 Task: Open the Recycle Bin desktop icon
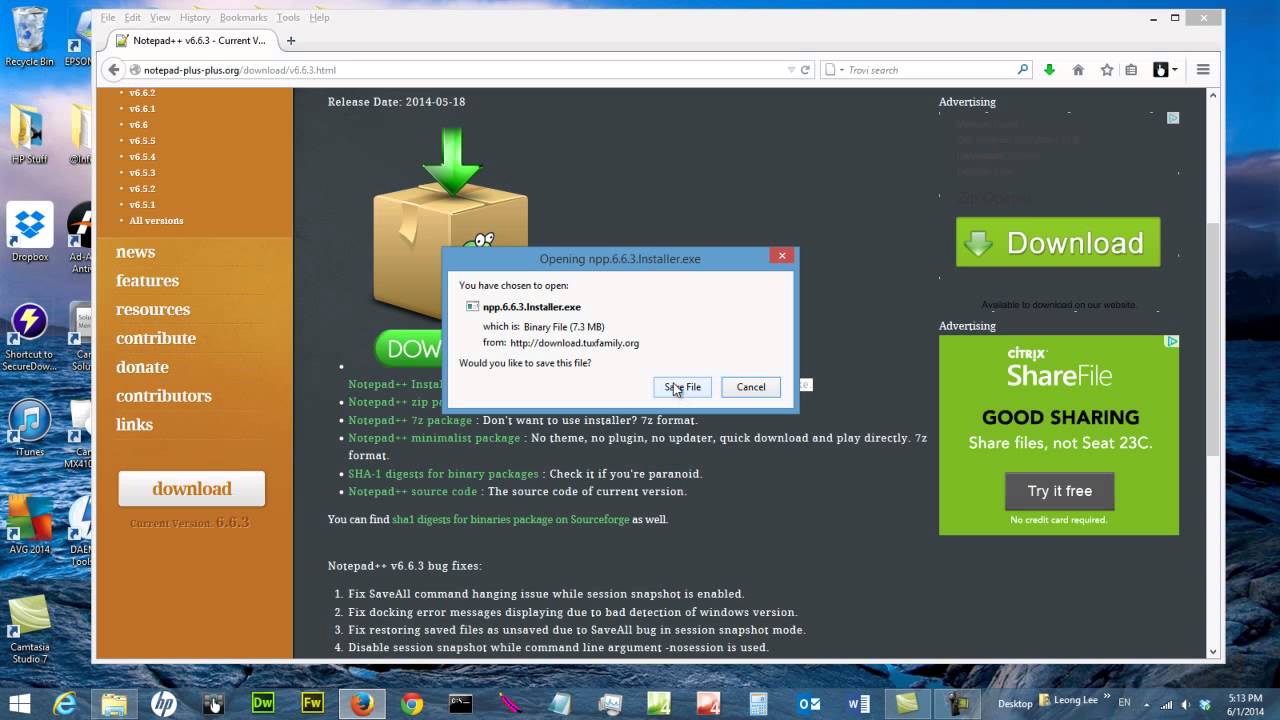point(29,37)
